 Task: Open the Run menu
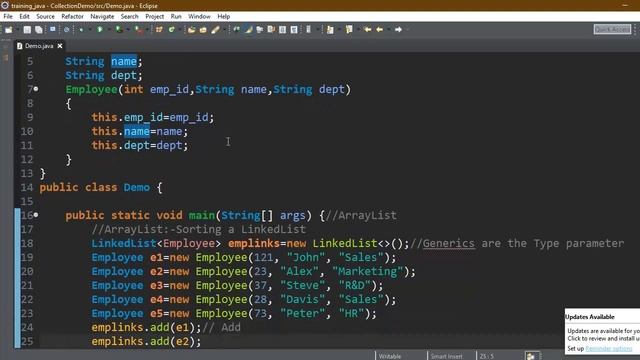(176, 16)
